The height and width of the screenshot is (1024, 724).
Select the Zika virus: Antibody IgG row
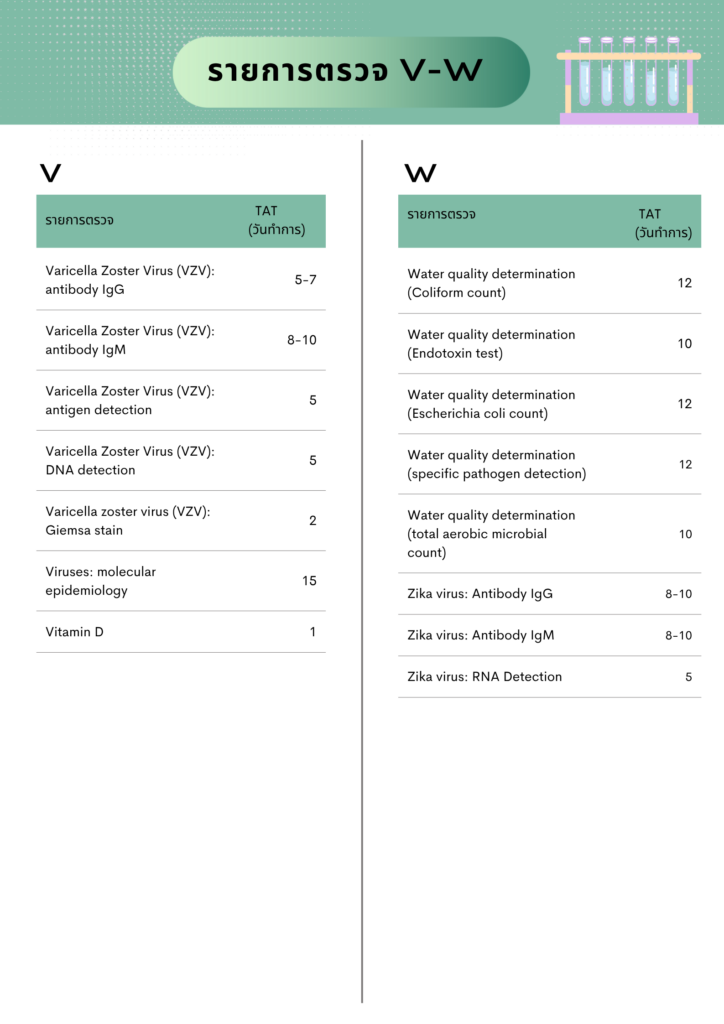pyautogui.click(x=550, y=594)
